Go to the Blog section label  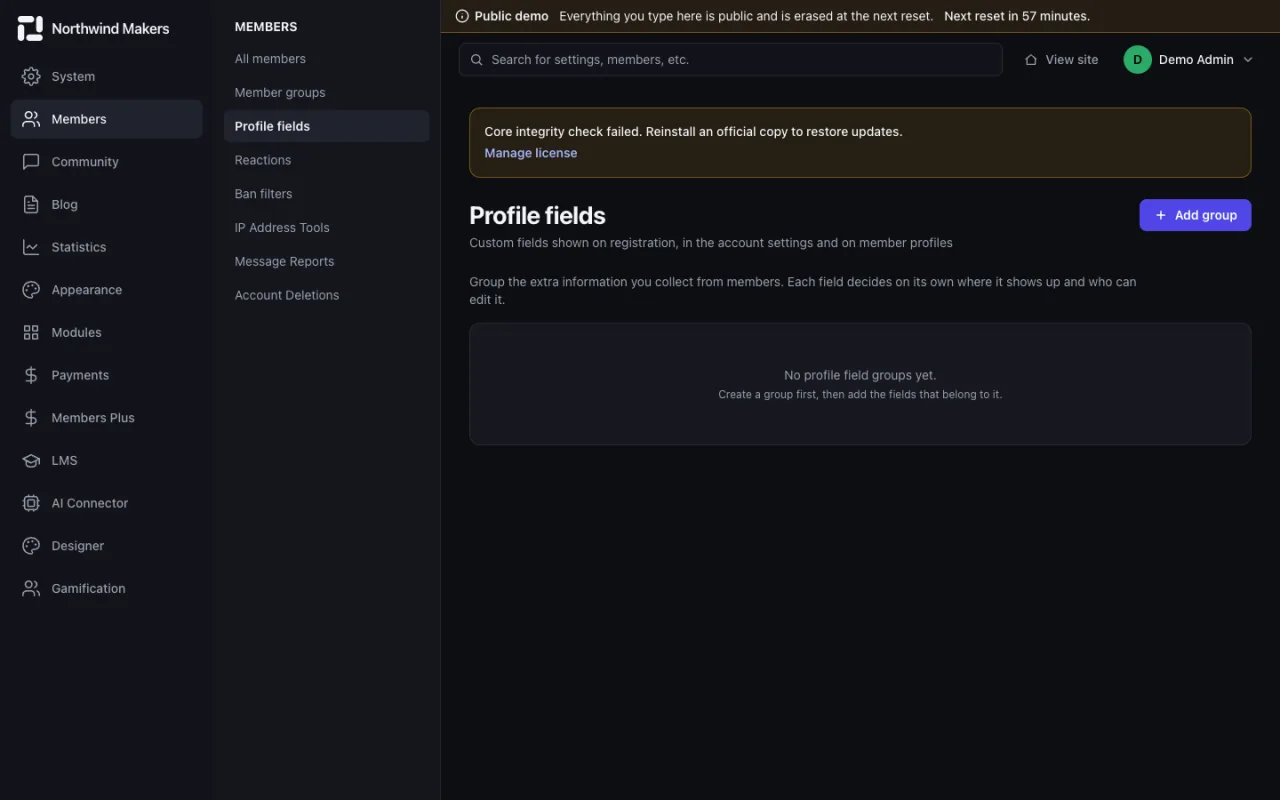click(64, 204)
